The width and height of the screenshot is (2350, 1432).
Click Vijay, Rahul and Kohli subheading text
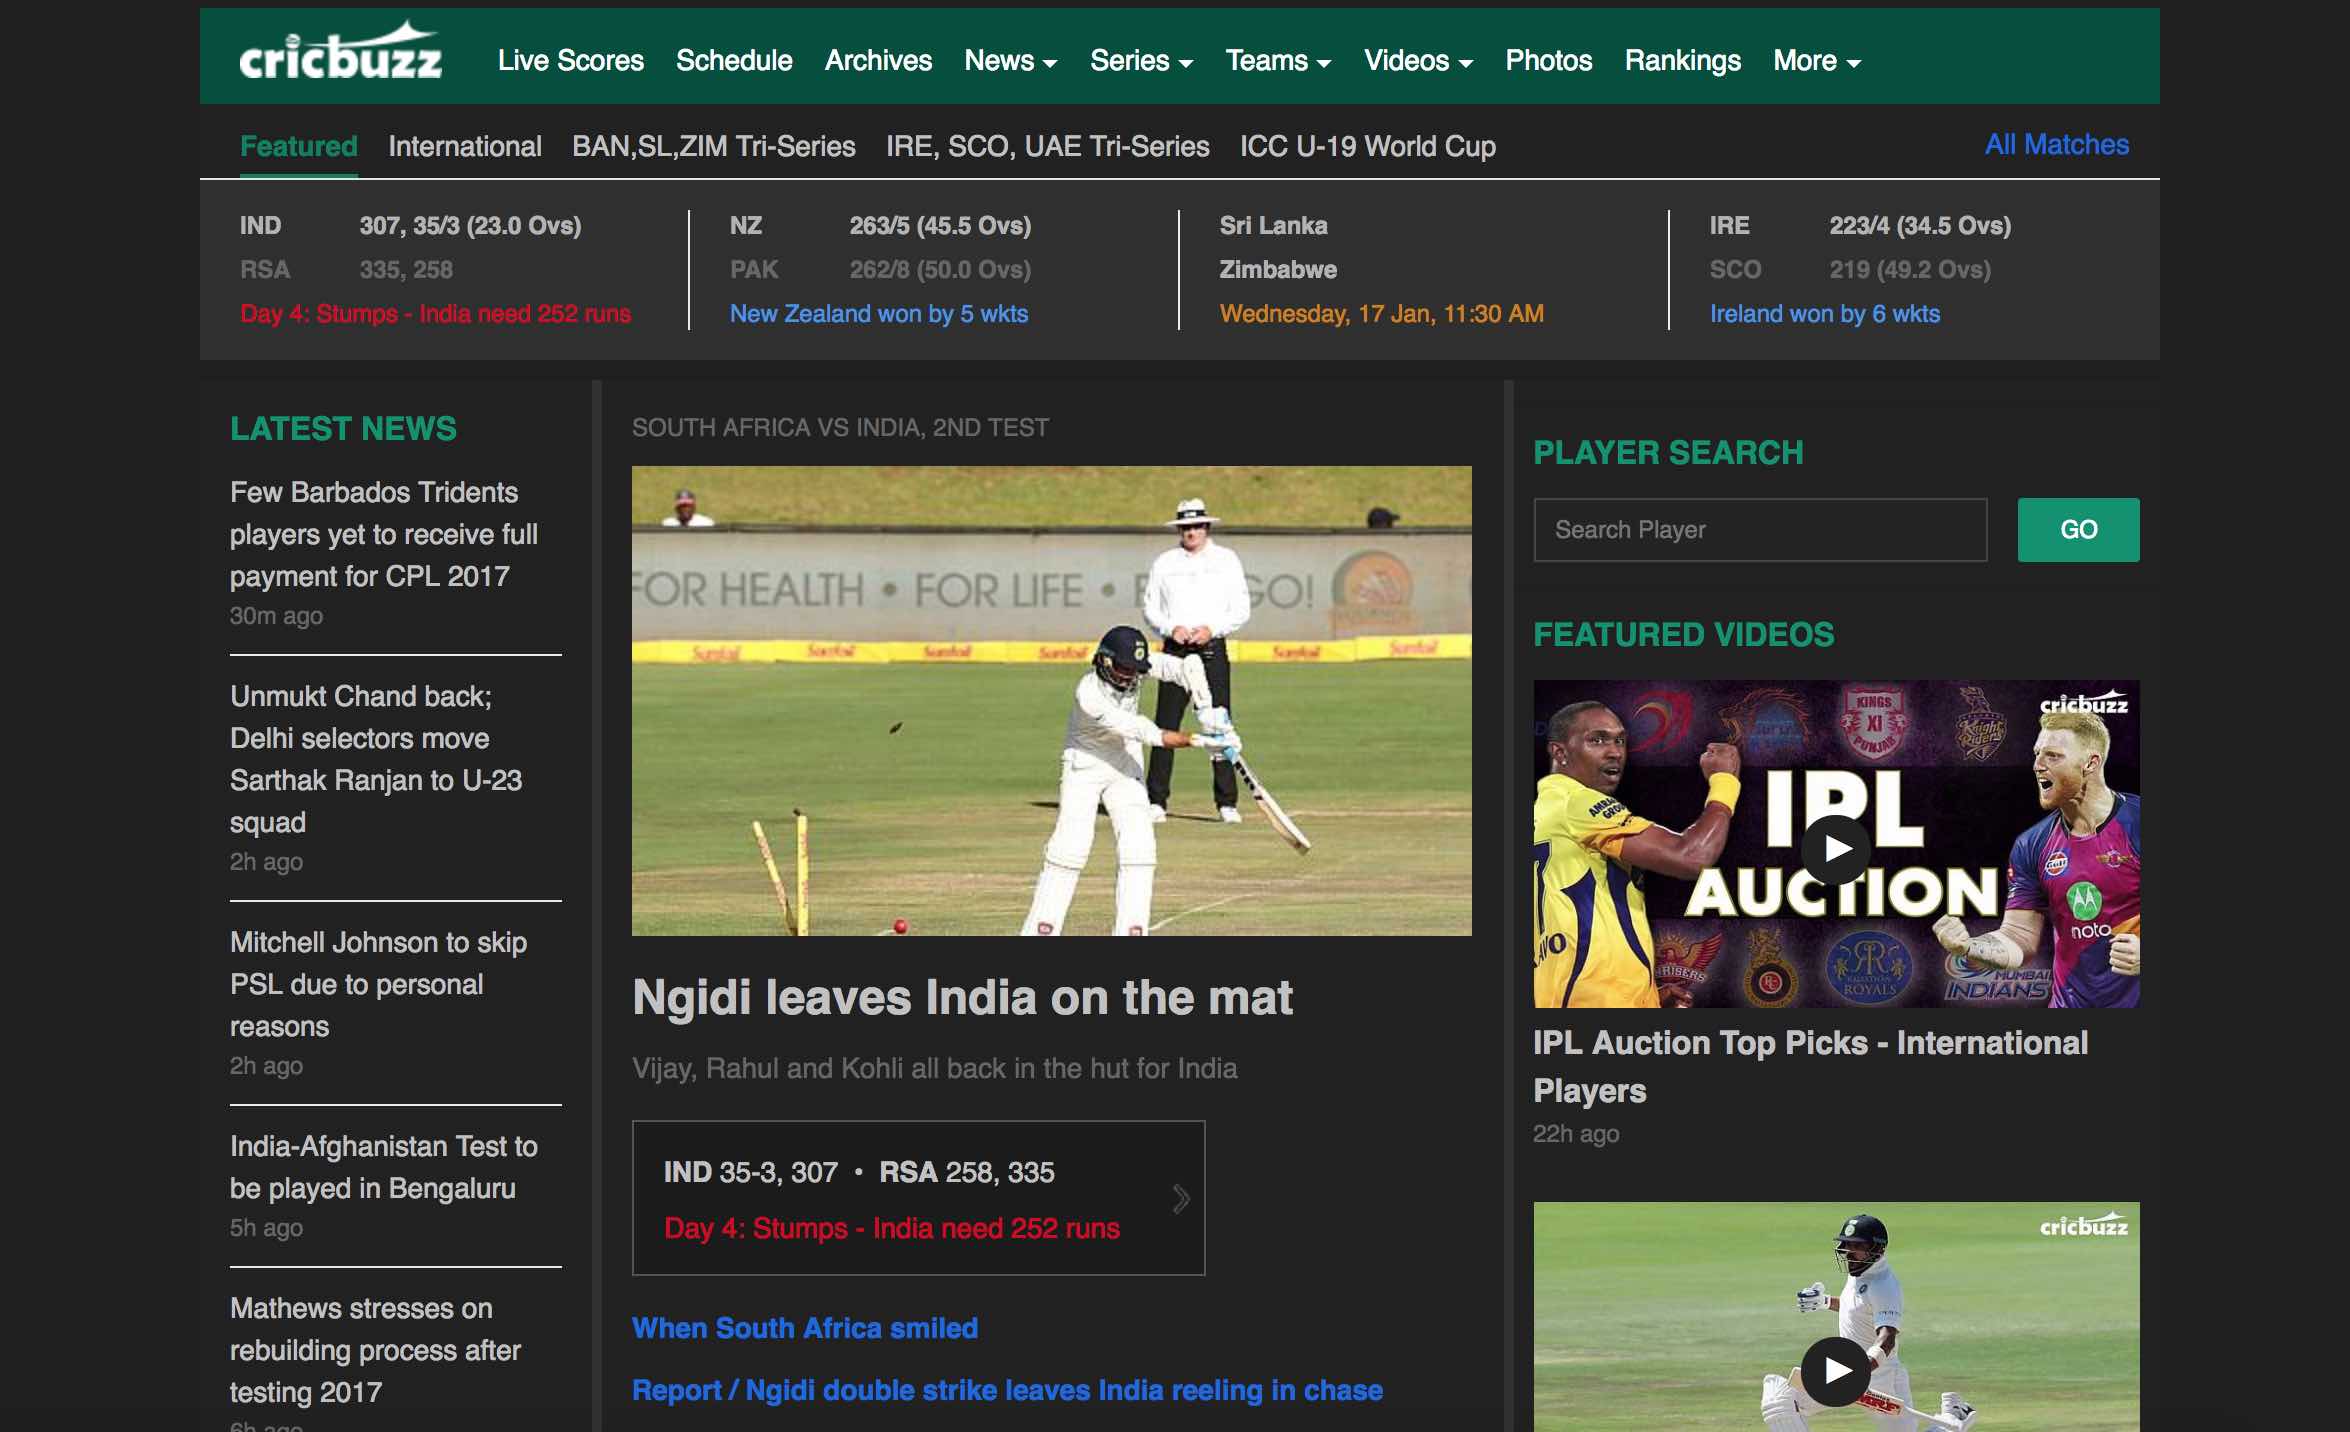click(935, 1068)
